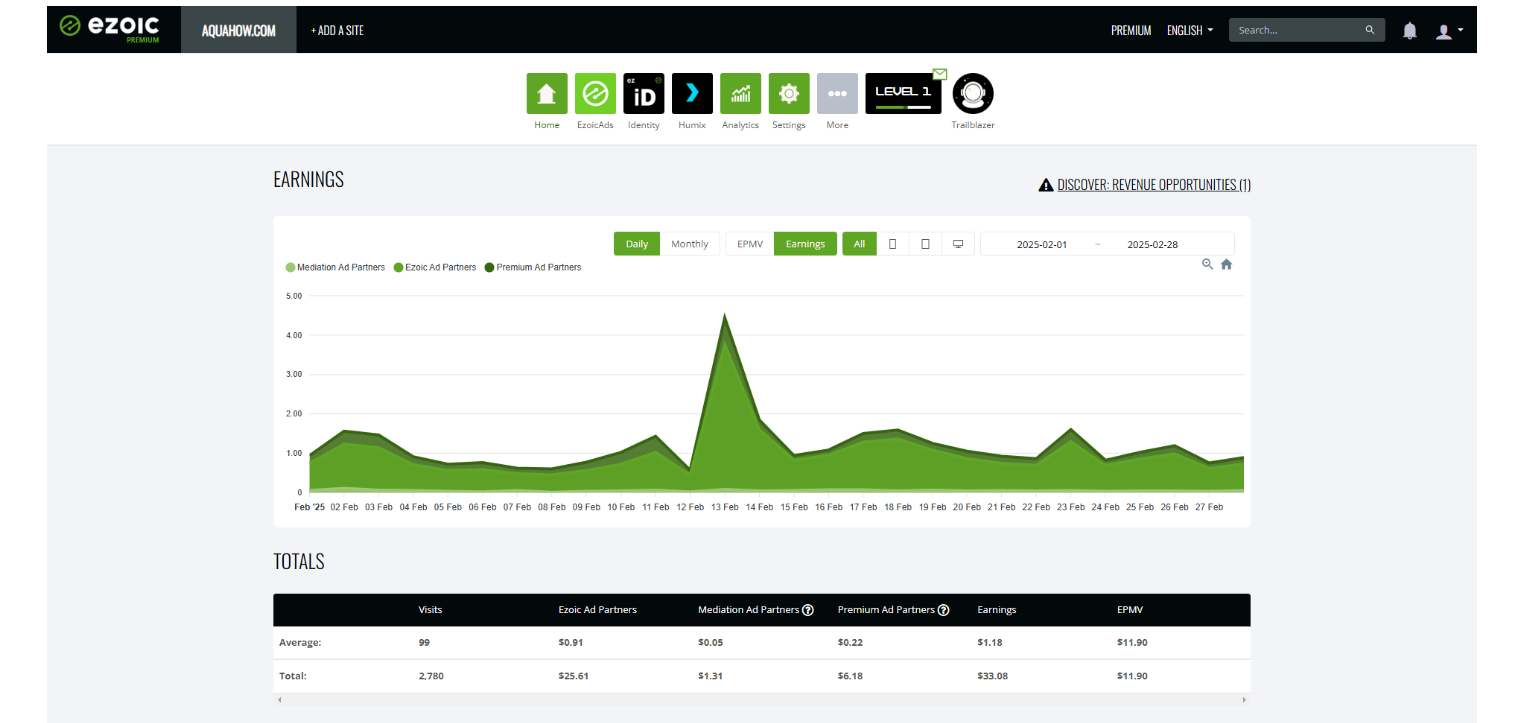Viewport: 1523px width, 723px height.
Task: Open the More options icon
Action: pos(837,94)
